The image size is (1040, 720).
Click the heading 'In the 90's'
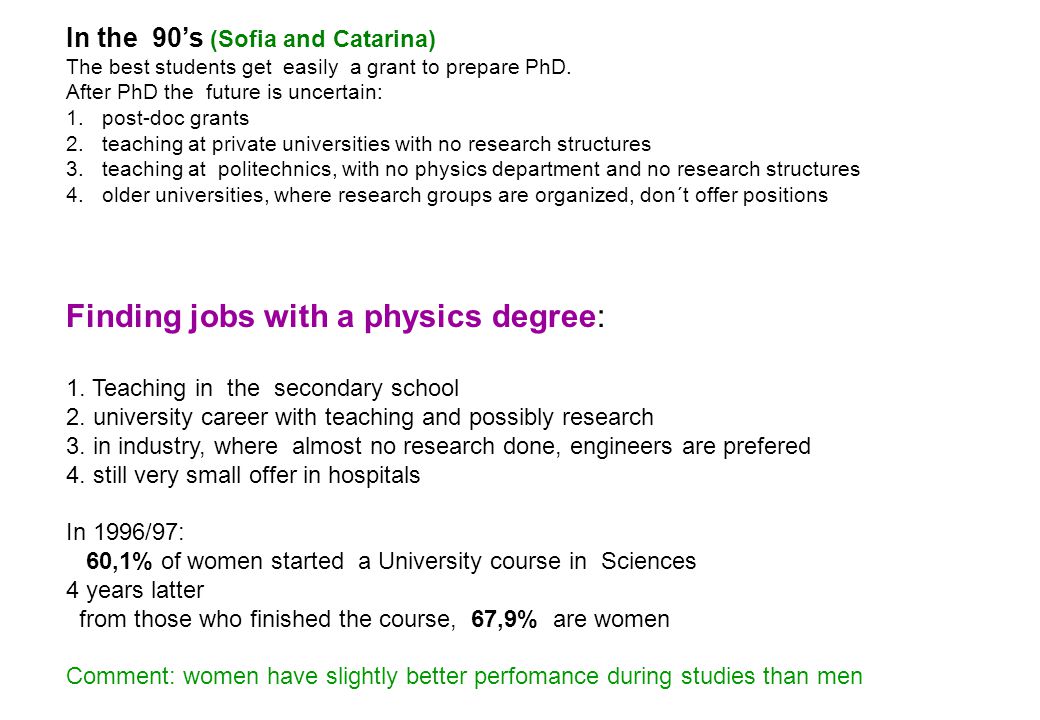[x=135, y=38]
